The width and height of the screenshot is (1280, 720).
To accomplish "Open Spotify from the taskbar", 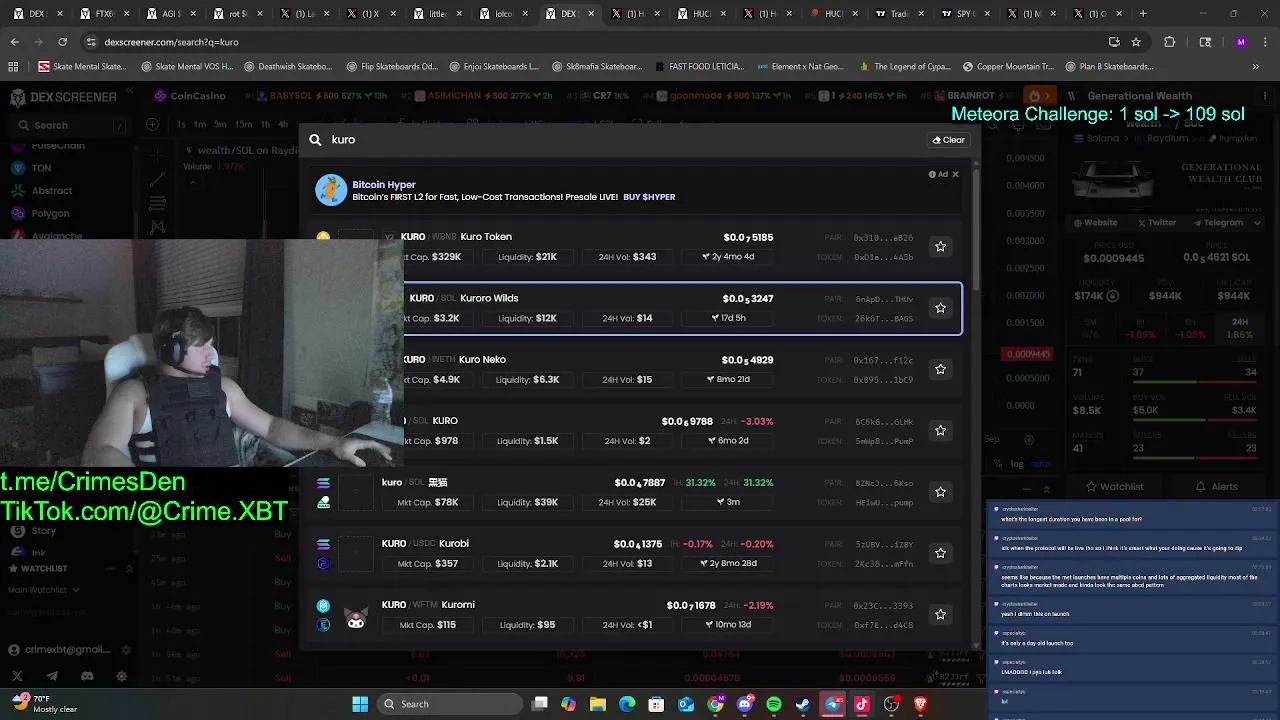I will pyautogui.click(x=774, y=704).
